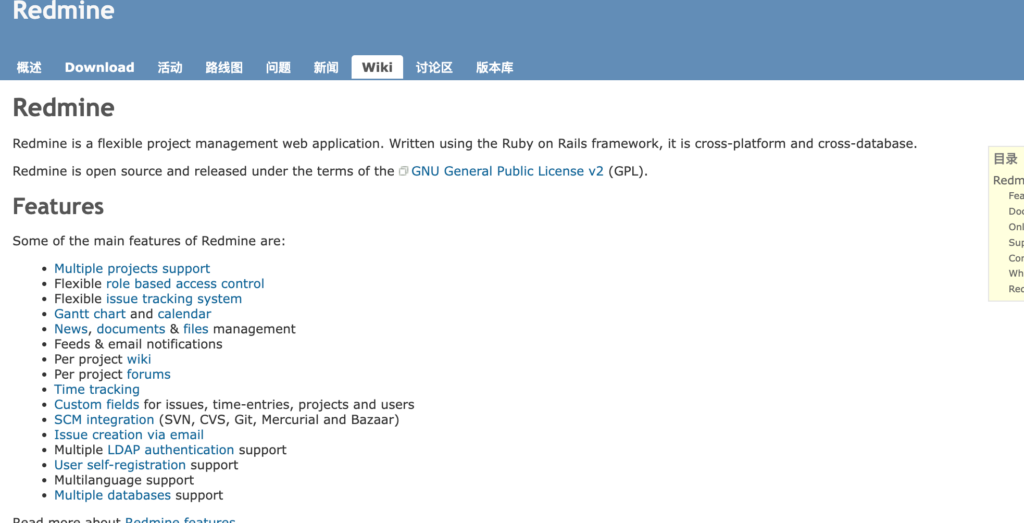Switch to the Download tab

[99, 68]
